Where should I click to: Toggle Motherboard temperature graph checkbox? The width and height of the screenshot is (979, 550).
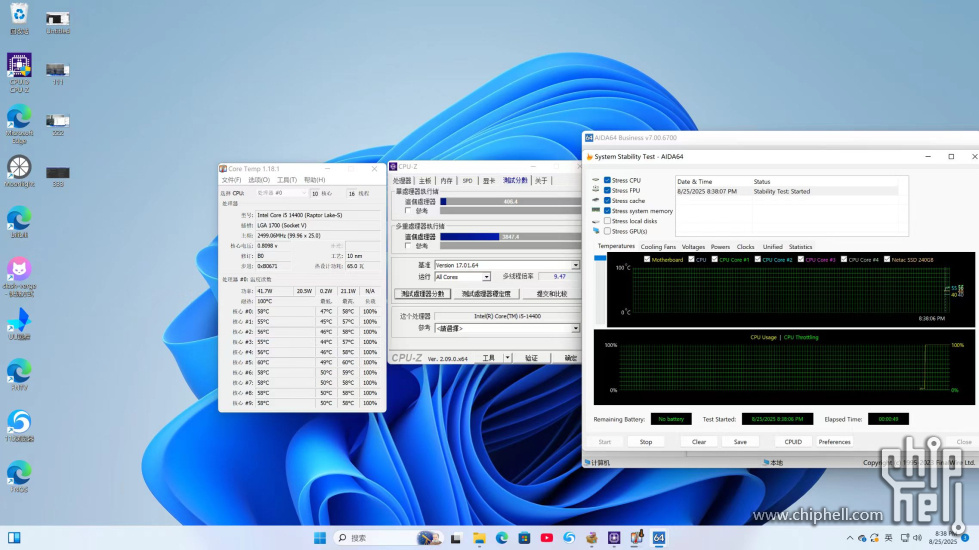click(647, 259)
